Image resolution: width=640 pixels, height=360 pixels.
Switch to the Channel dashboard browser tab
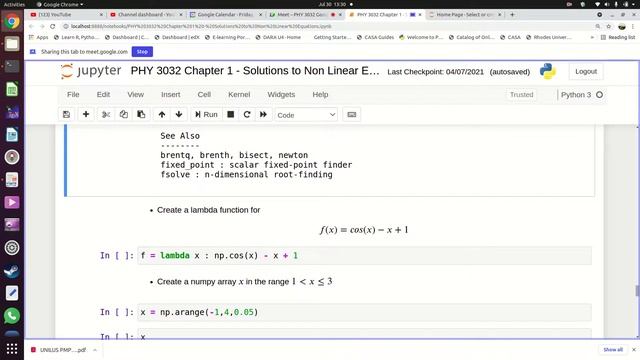click(146, 15)
